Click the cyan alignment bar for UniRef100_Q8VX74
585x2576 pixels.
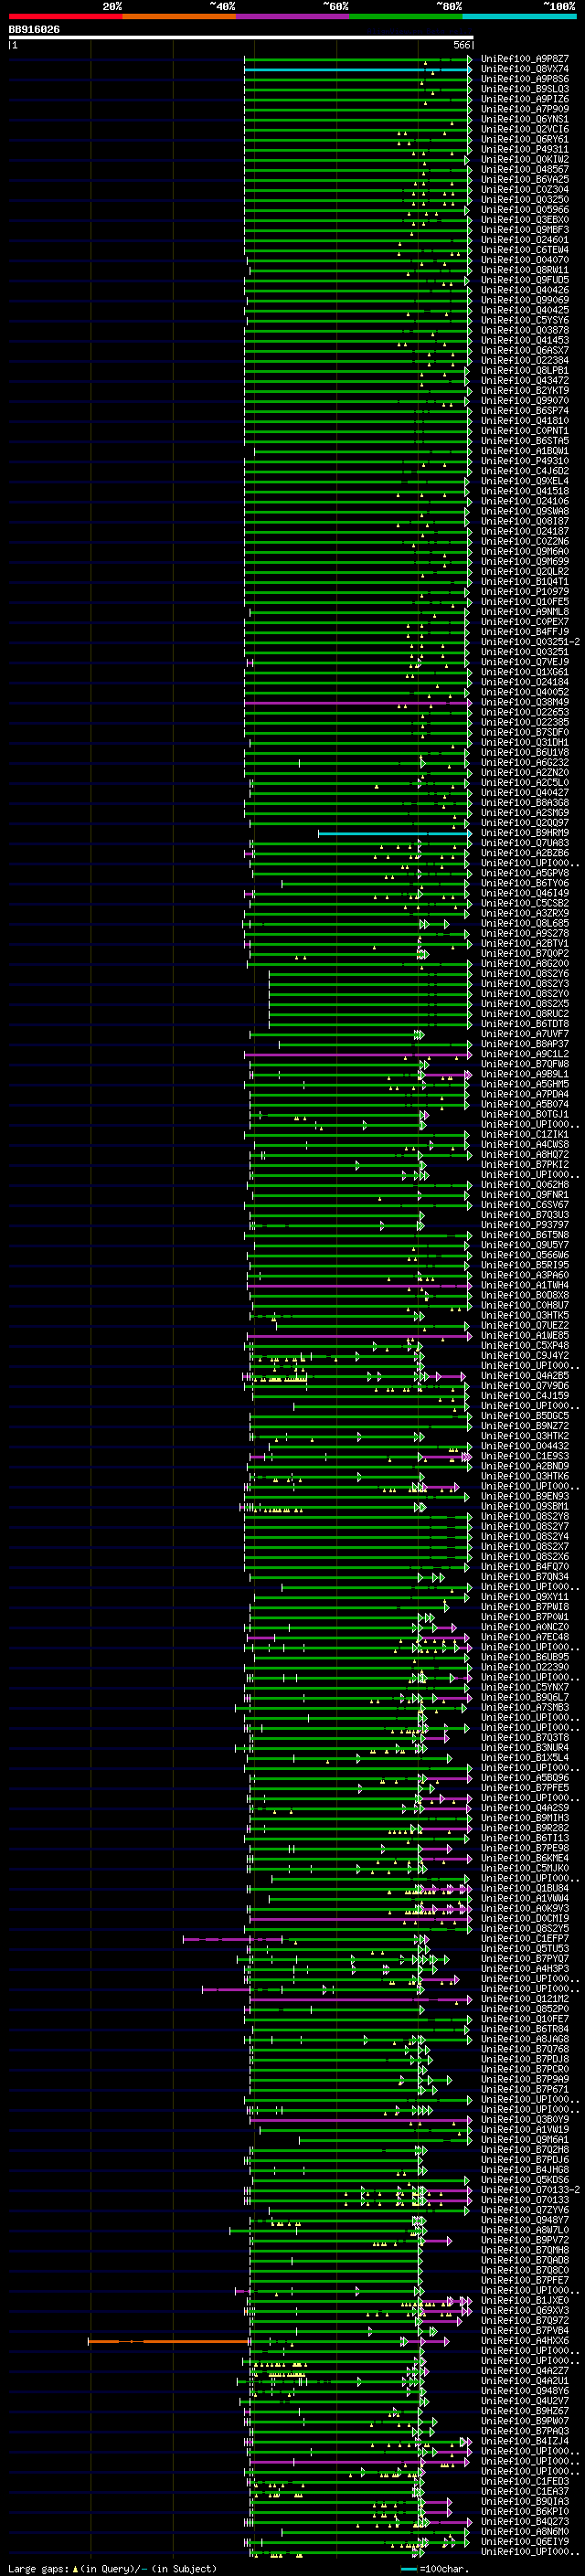[x=357, y=69]
